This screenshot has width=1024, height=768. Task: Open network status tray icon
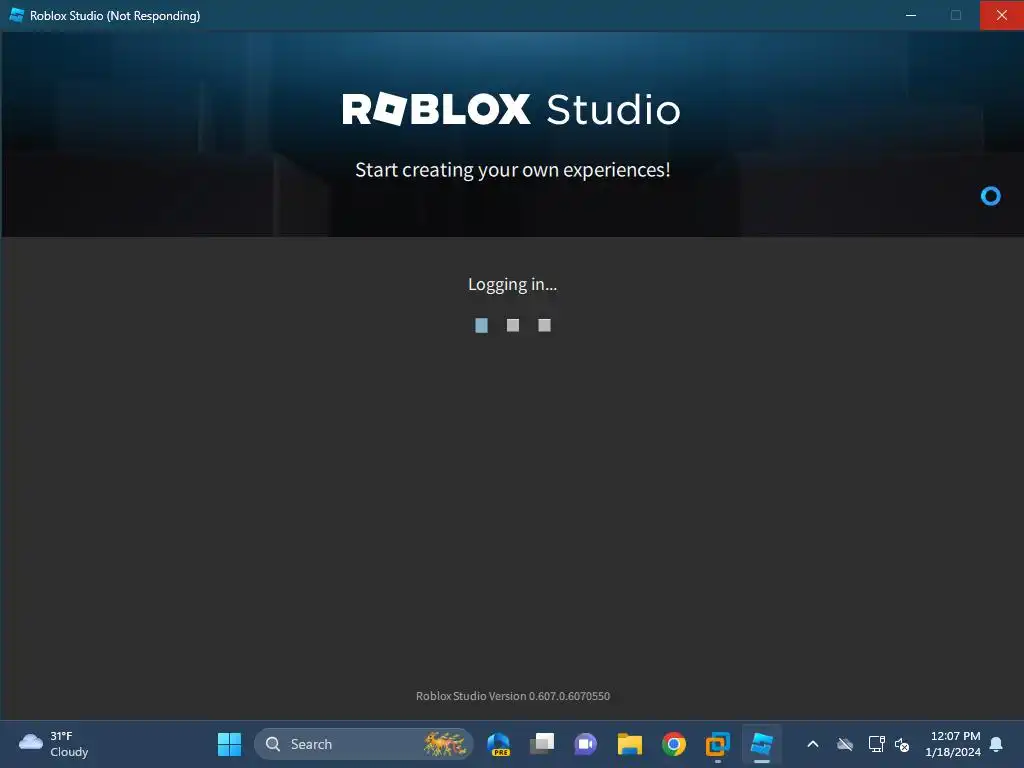[876, 744]
